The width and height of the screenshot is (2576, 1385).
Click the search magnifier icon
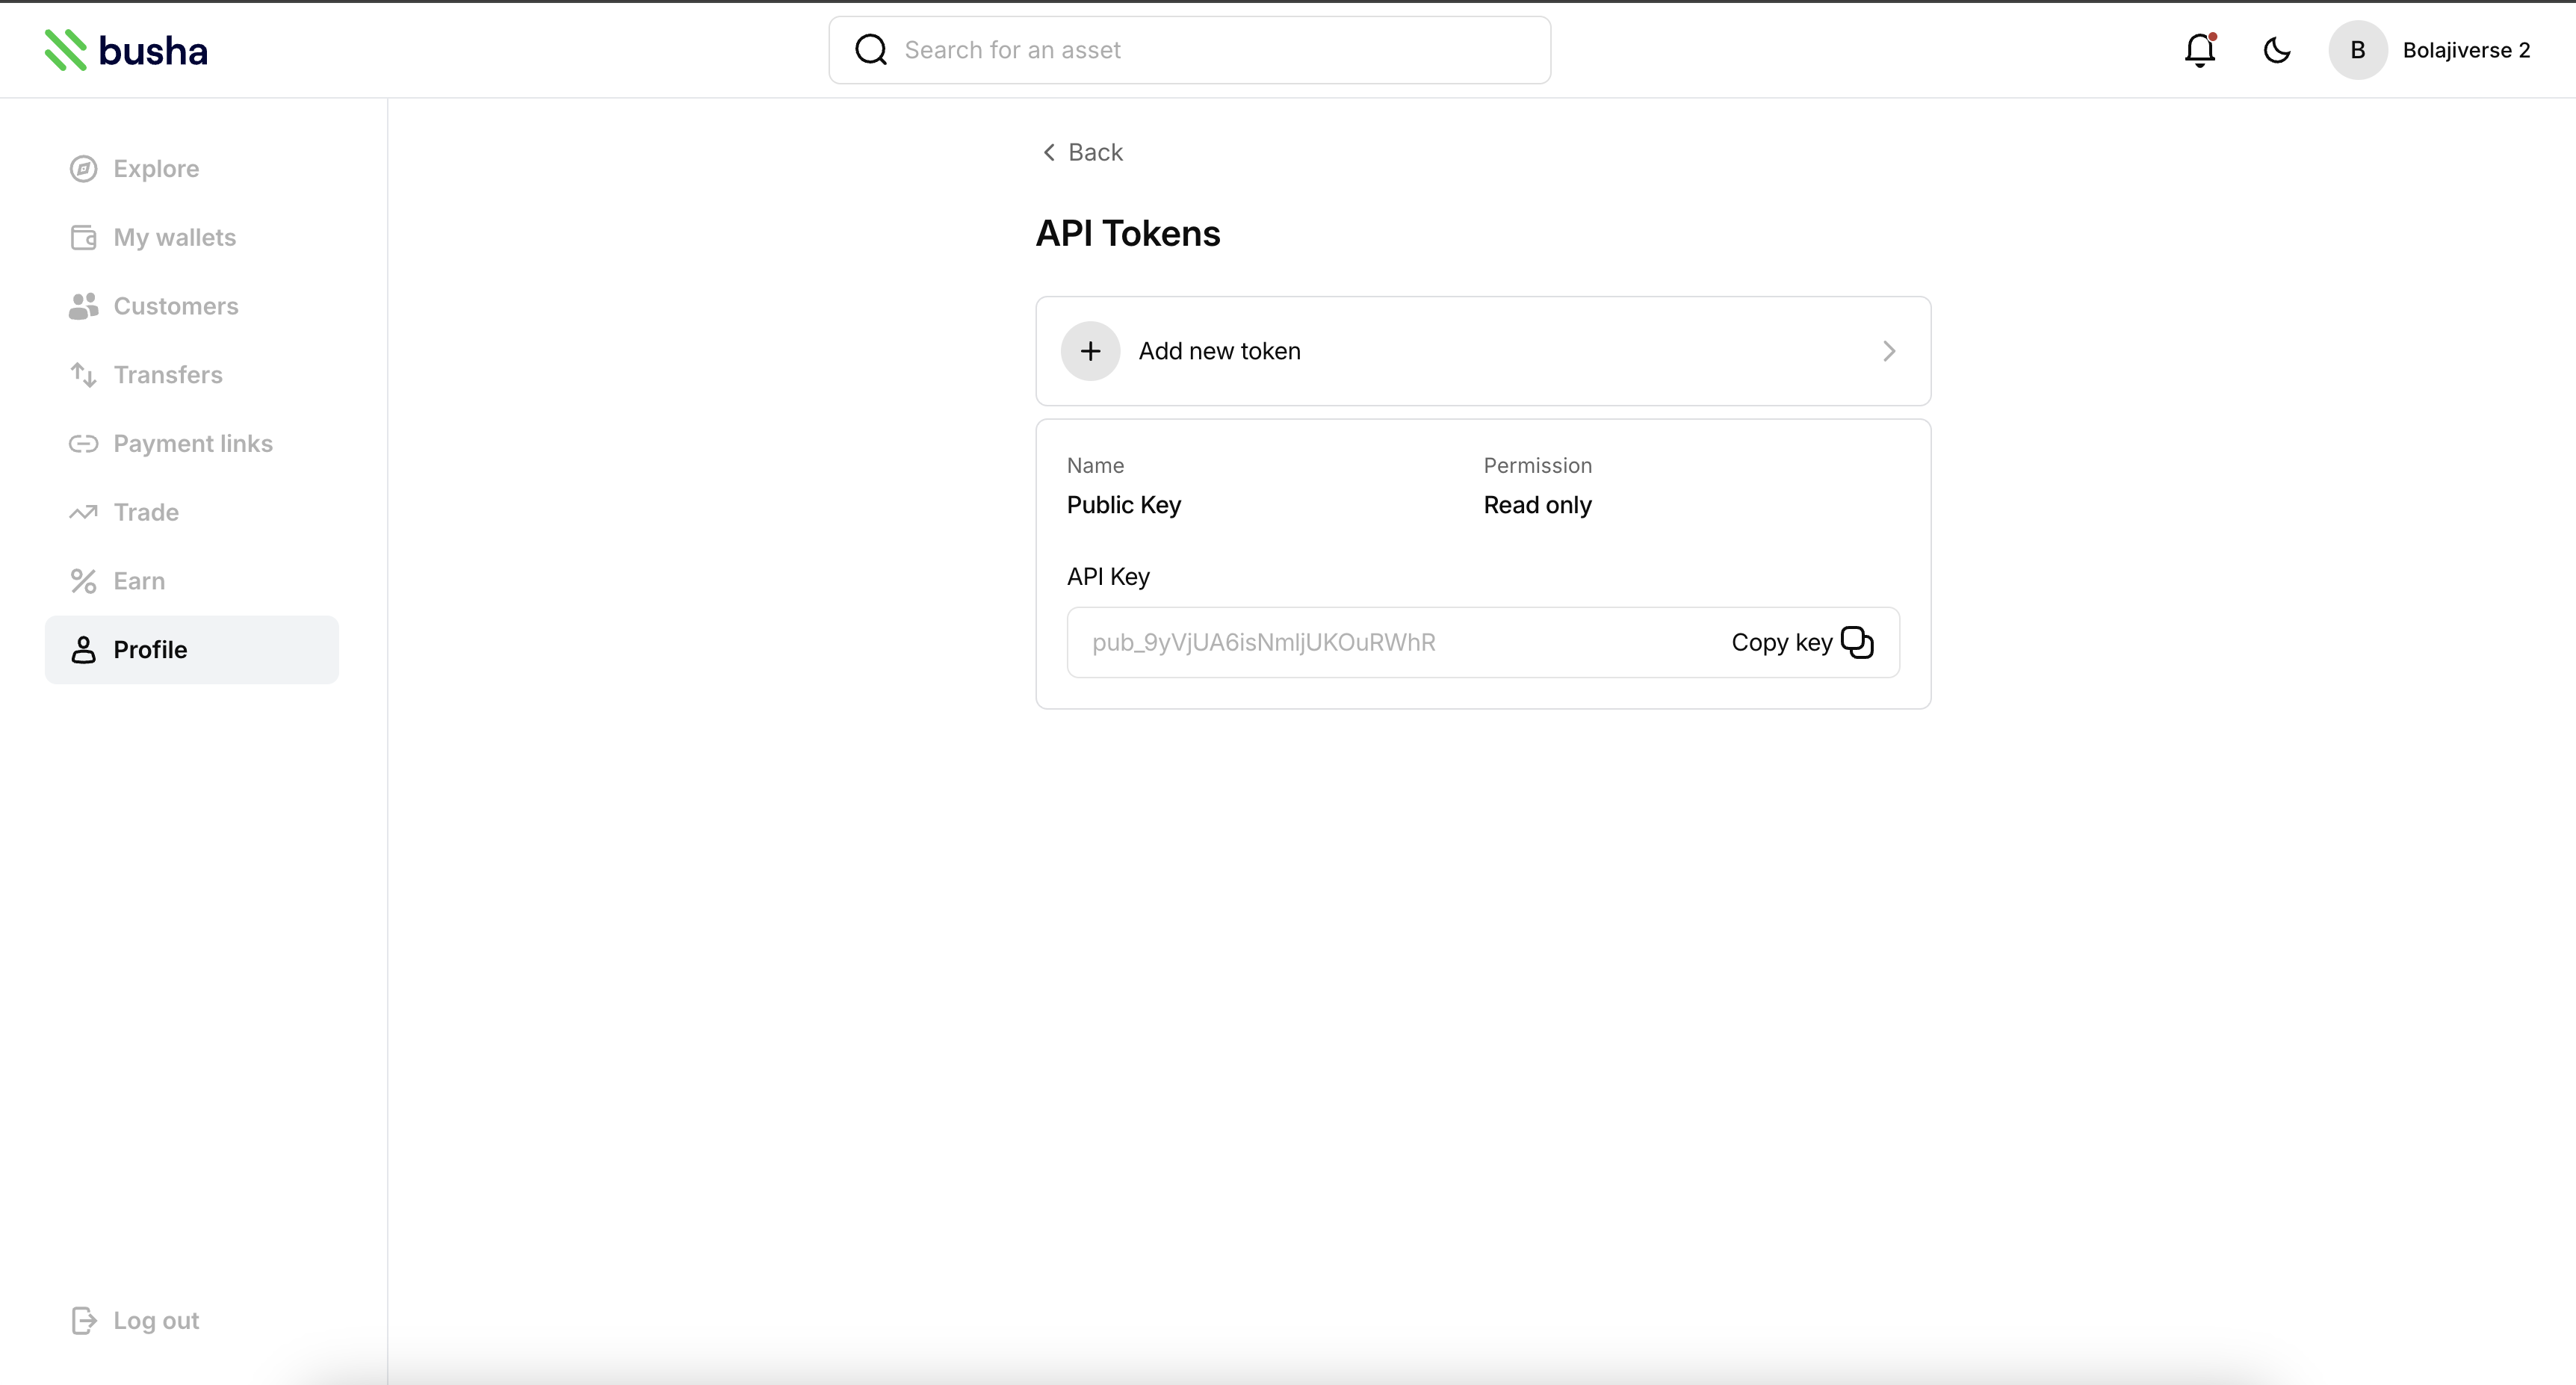871,50
